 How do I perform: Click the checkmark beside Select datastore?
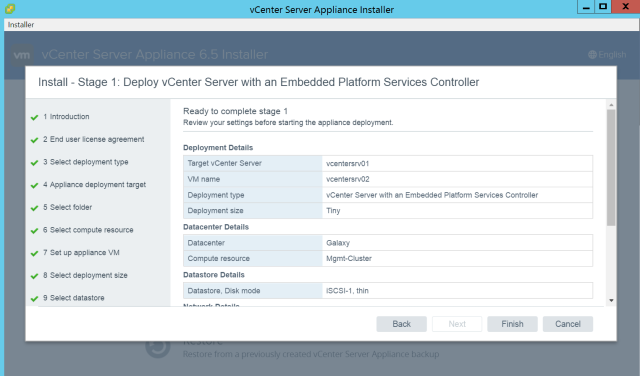[x=34, y=299]
